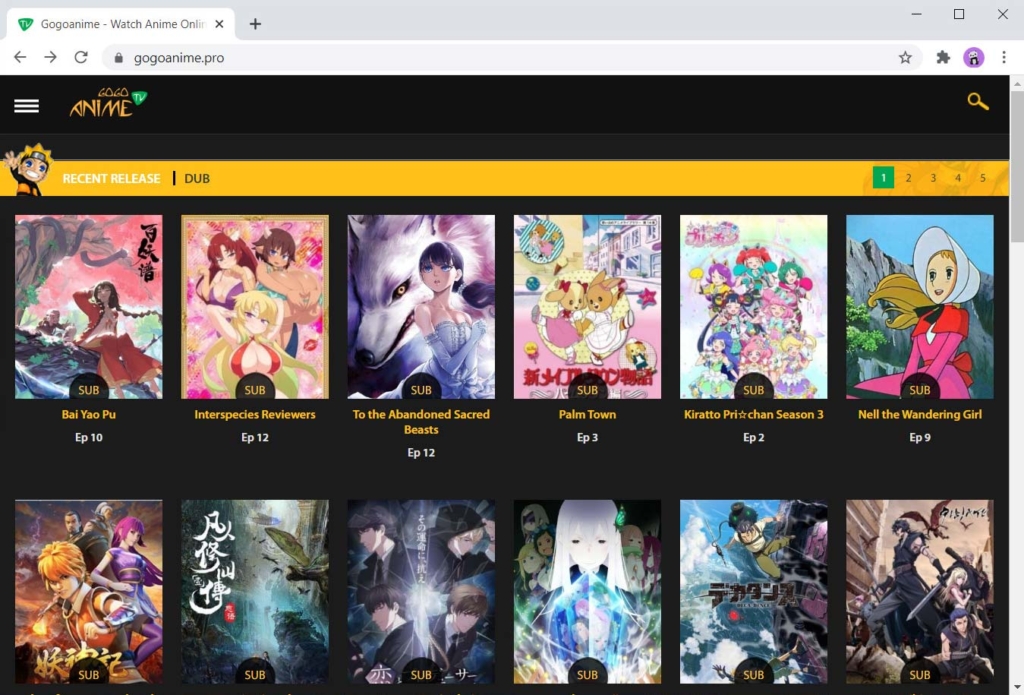1024x695 pixels.
Task: Go to page 4 of recent releases
Action: point(957,178)
